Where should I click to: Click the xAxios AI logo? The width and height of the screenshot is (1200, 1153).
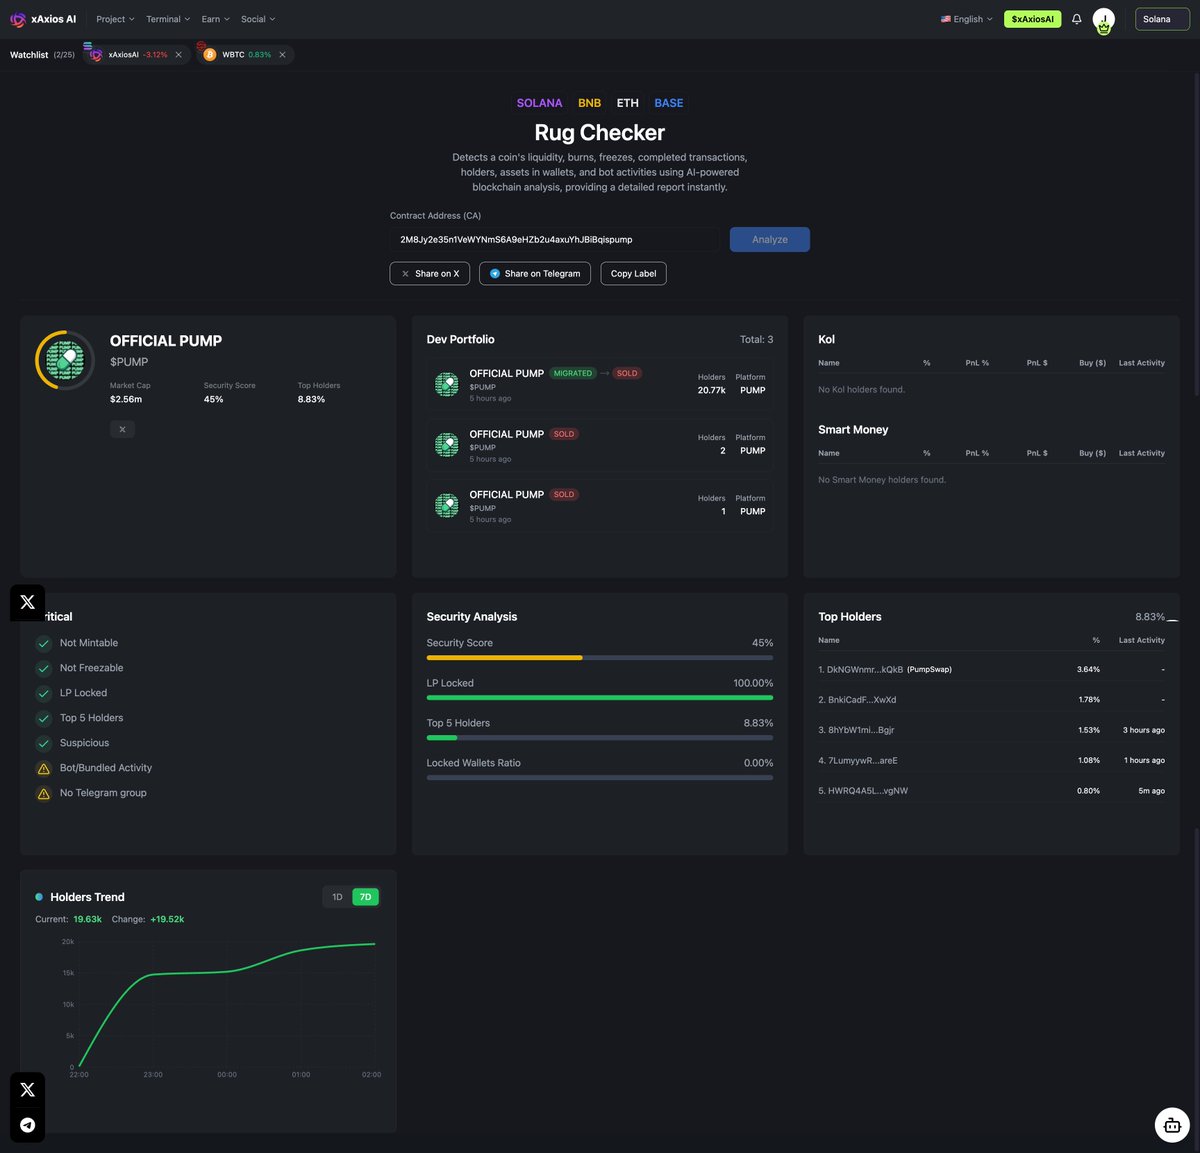pyautogui.click(x=43, y=19)
